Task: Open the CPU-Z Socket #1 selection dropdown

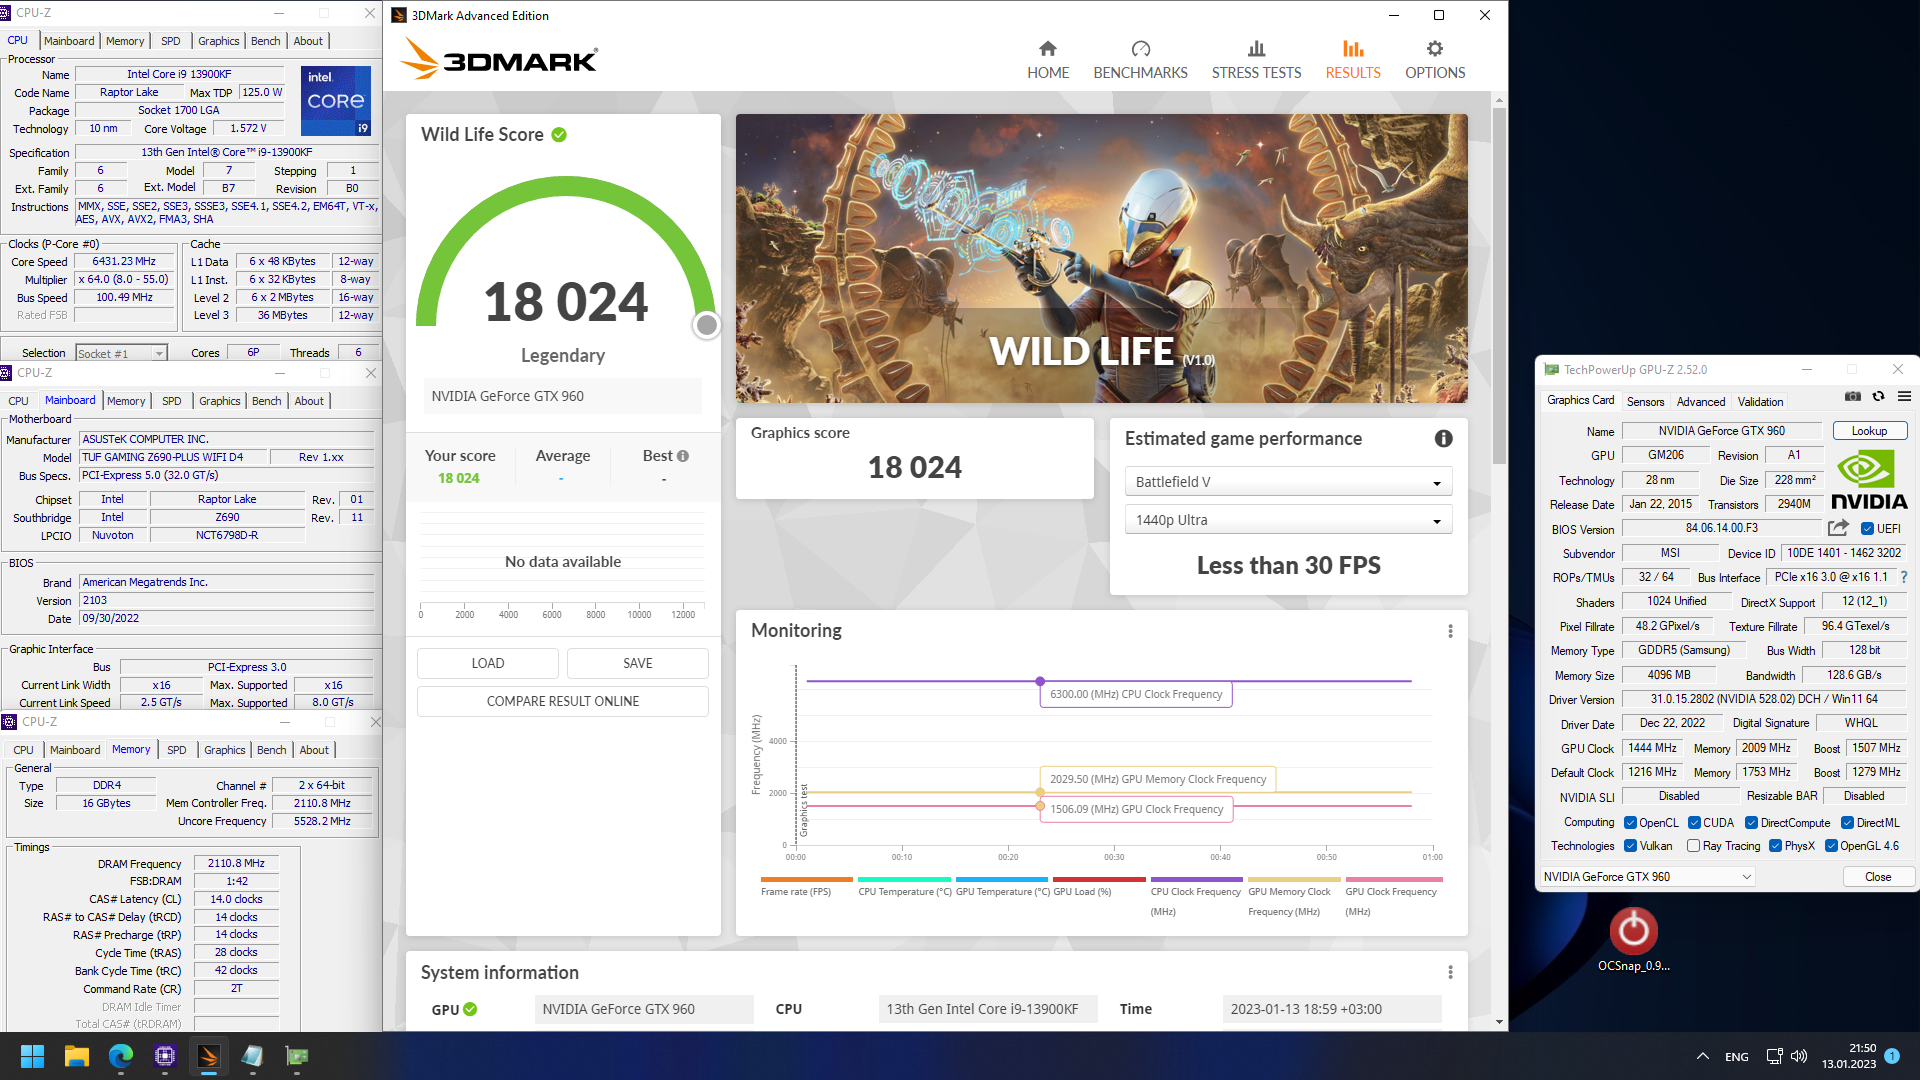Action: [x=121, y=353]
